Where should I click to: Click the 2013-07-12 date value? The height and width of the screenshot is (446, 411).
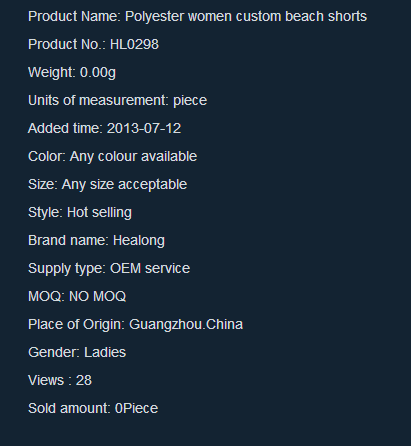point(144,128)
